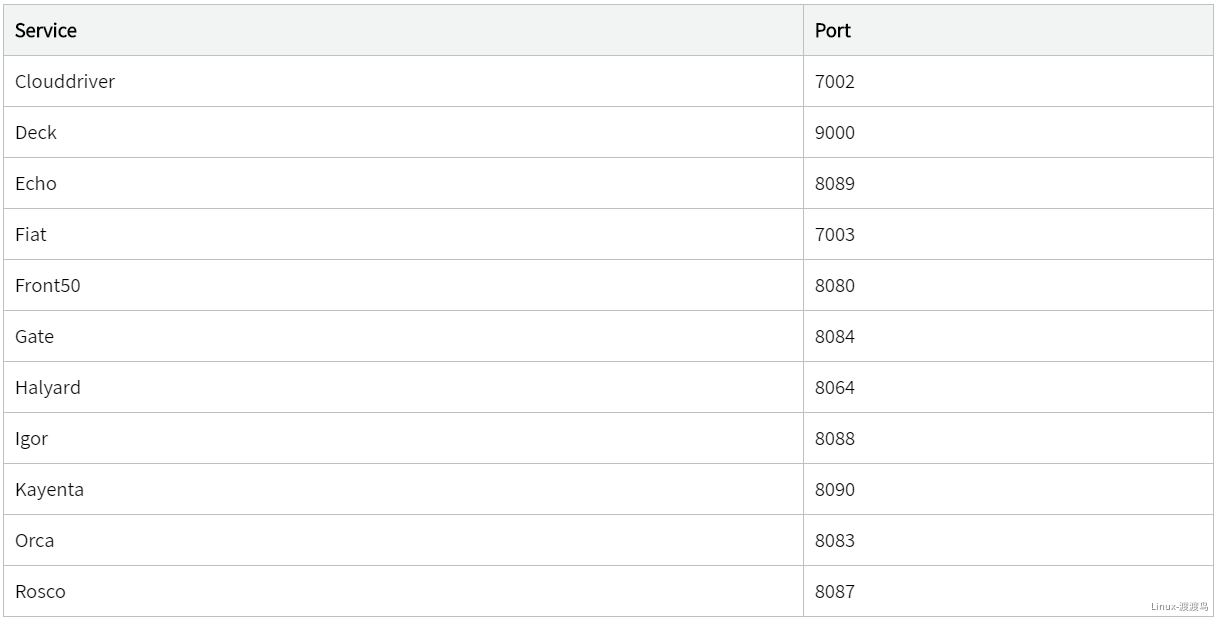Click the Port column header
The image size is (1217, 620).
click(833, 31)
